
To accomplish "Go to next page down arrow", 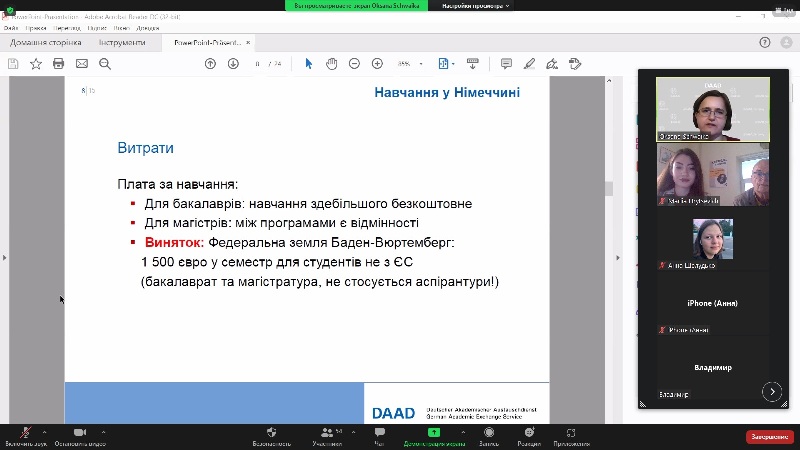I will coord(233,64).
